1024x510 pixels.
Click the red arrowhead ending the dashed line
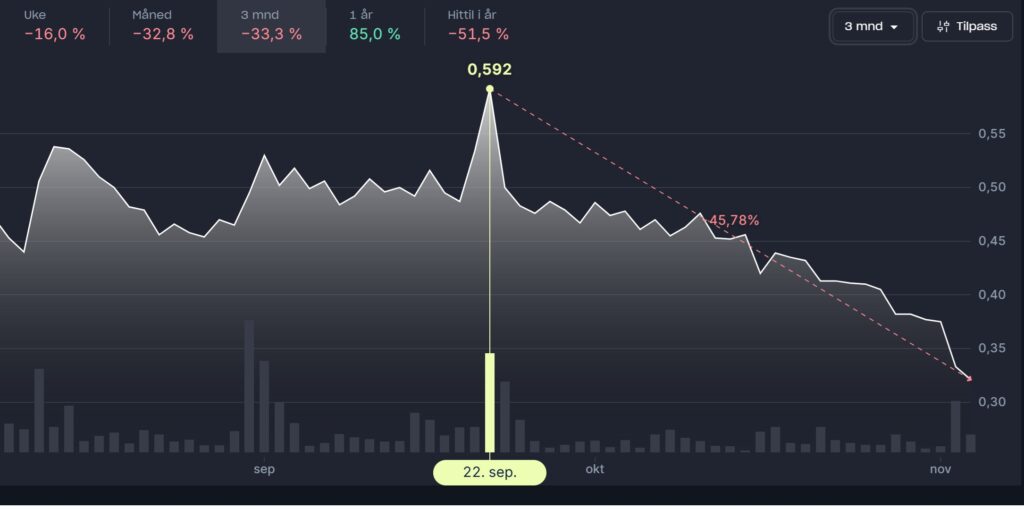click(x=968, y=378)
